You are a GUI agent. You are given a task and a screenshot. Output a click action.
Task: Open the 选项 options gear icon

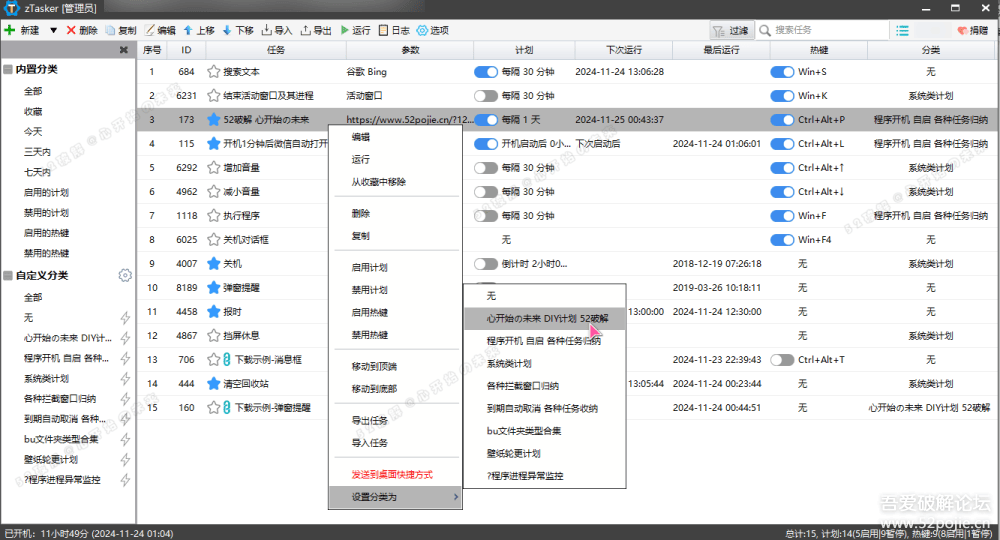pyautogui.click(x=422, y=30)
